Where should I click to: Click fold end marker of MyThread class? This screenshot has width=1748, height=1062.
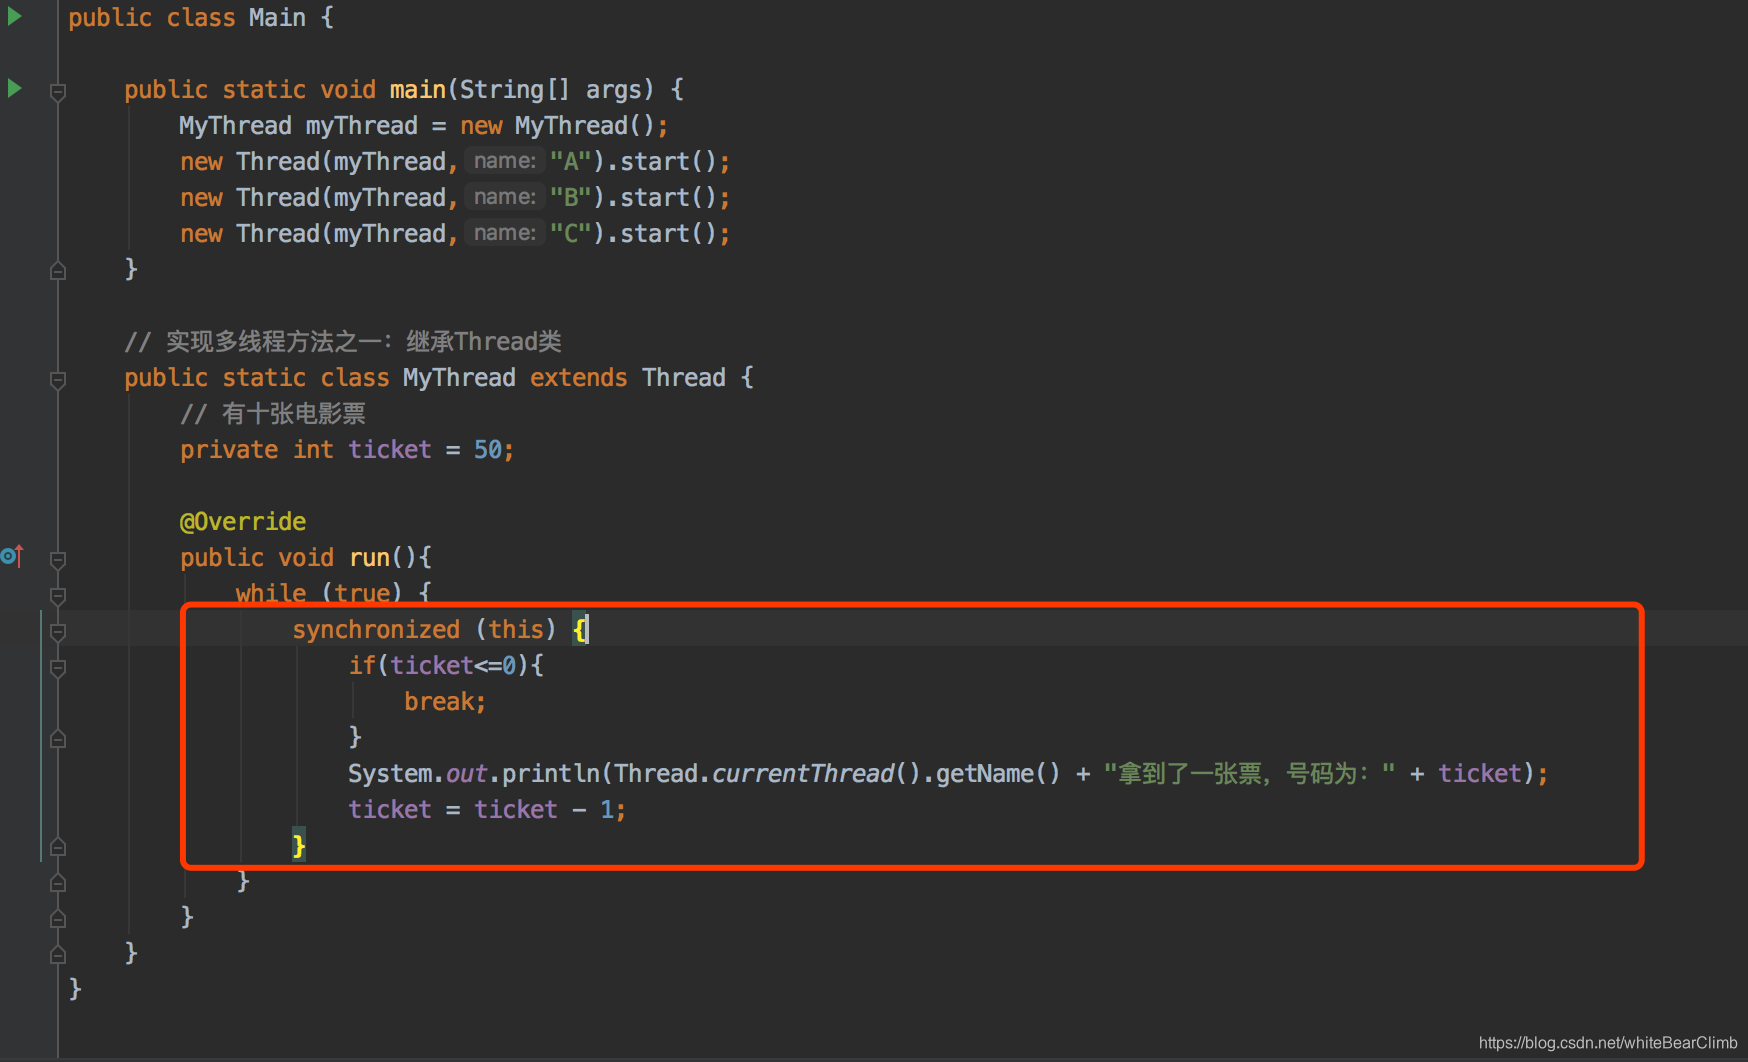coord(58,954)
